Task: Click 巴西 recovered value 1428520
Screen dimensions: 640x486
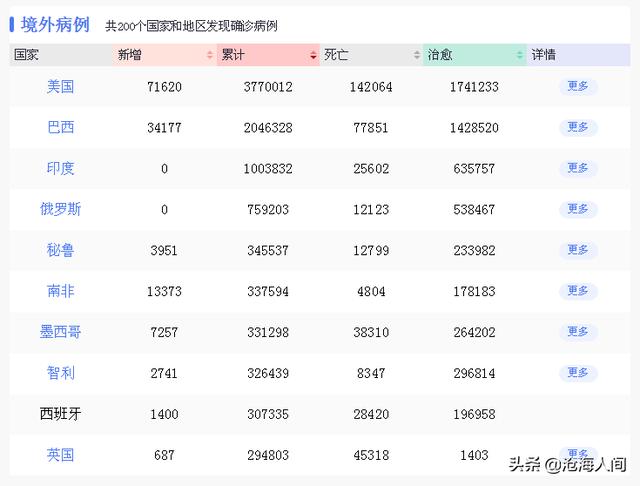Action: [x=474, y=128]
